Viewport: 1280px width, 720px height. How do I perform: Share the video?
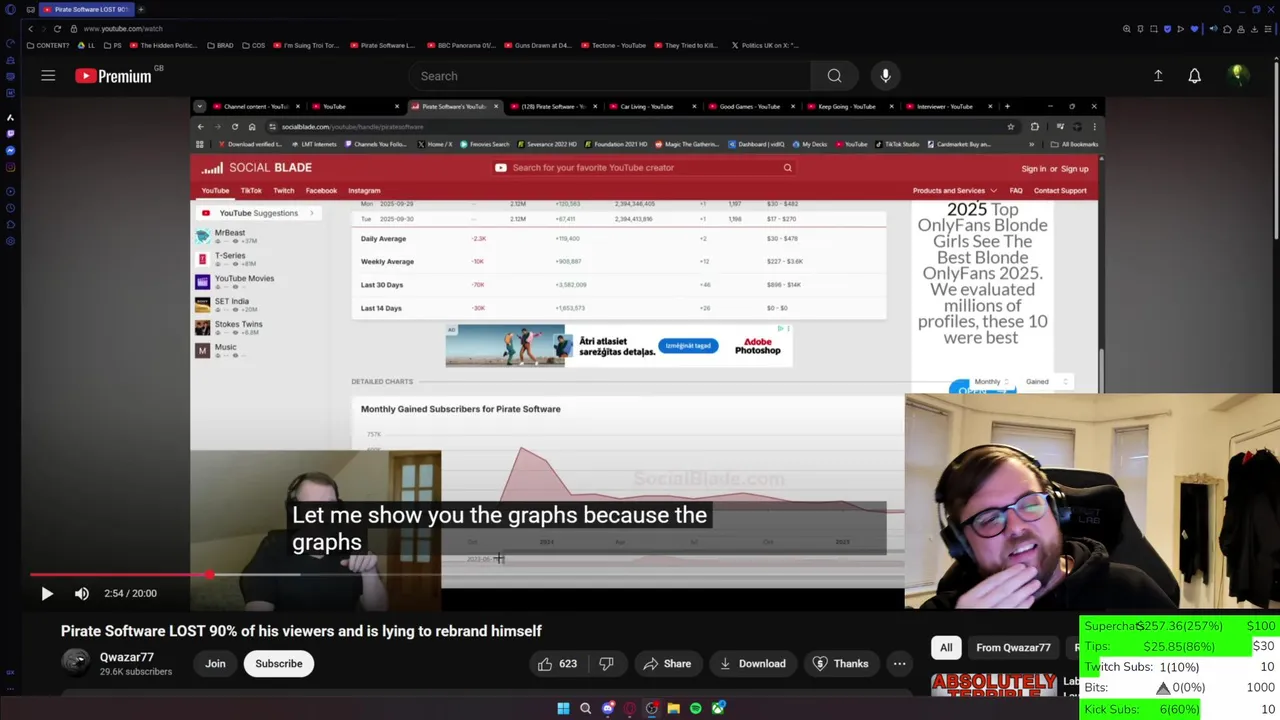667,664
